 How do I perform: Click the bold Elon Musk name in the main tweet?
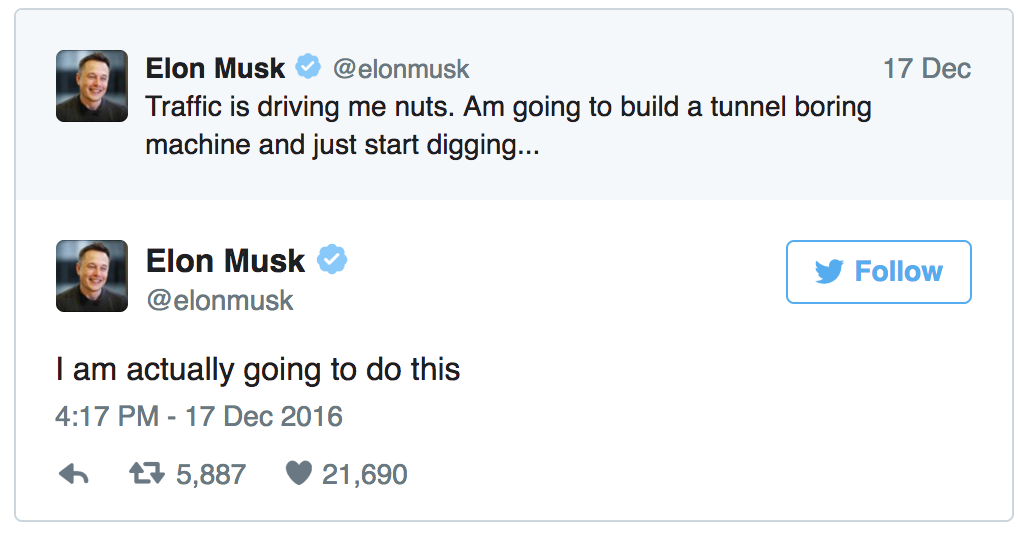(x=225, y=260)
